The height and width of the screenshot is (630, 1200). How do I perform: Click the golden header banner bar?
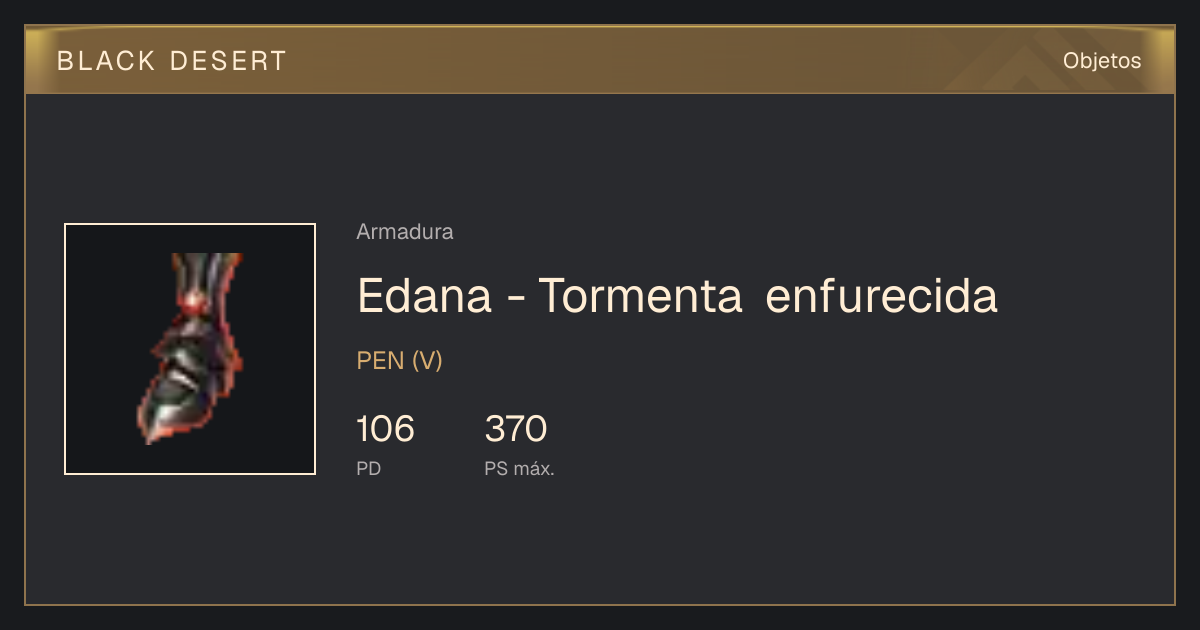600,60
